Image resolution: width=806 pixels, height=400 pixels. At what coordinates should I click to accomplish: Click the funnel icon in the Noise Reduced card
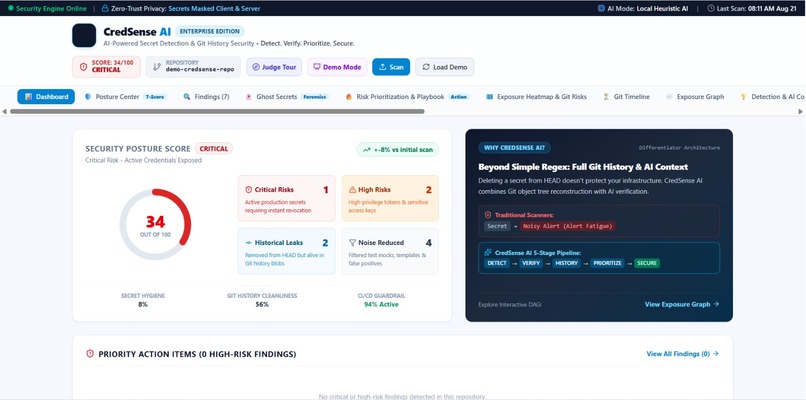(x=353, y=243)
